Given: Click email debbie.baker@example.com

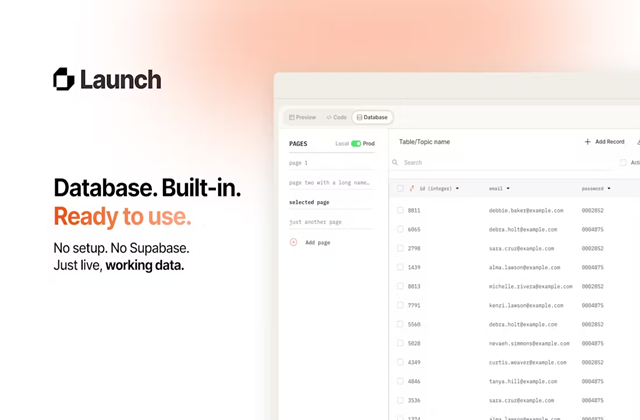Looking at the screenshot, I should coord(526,211).
